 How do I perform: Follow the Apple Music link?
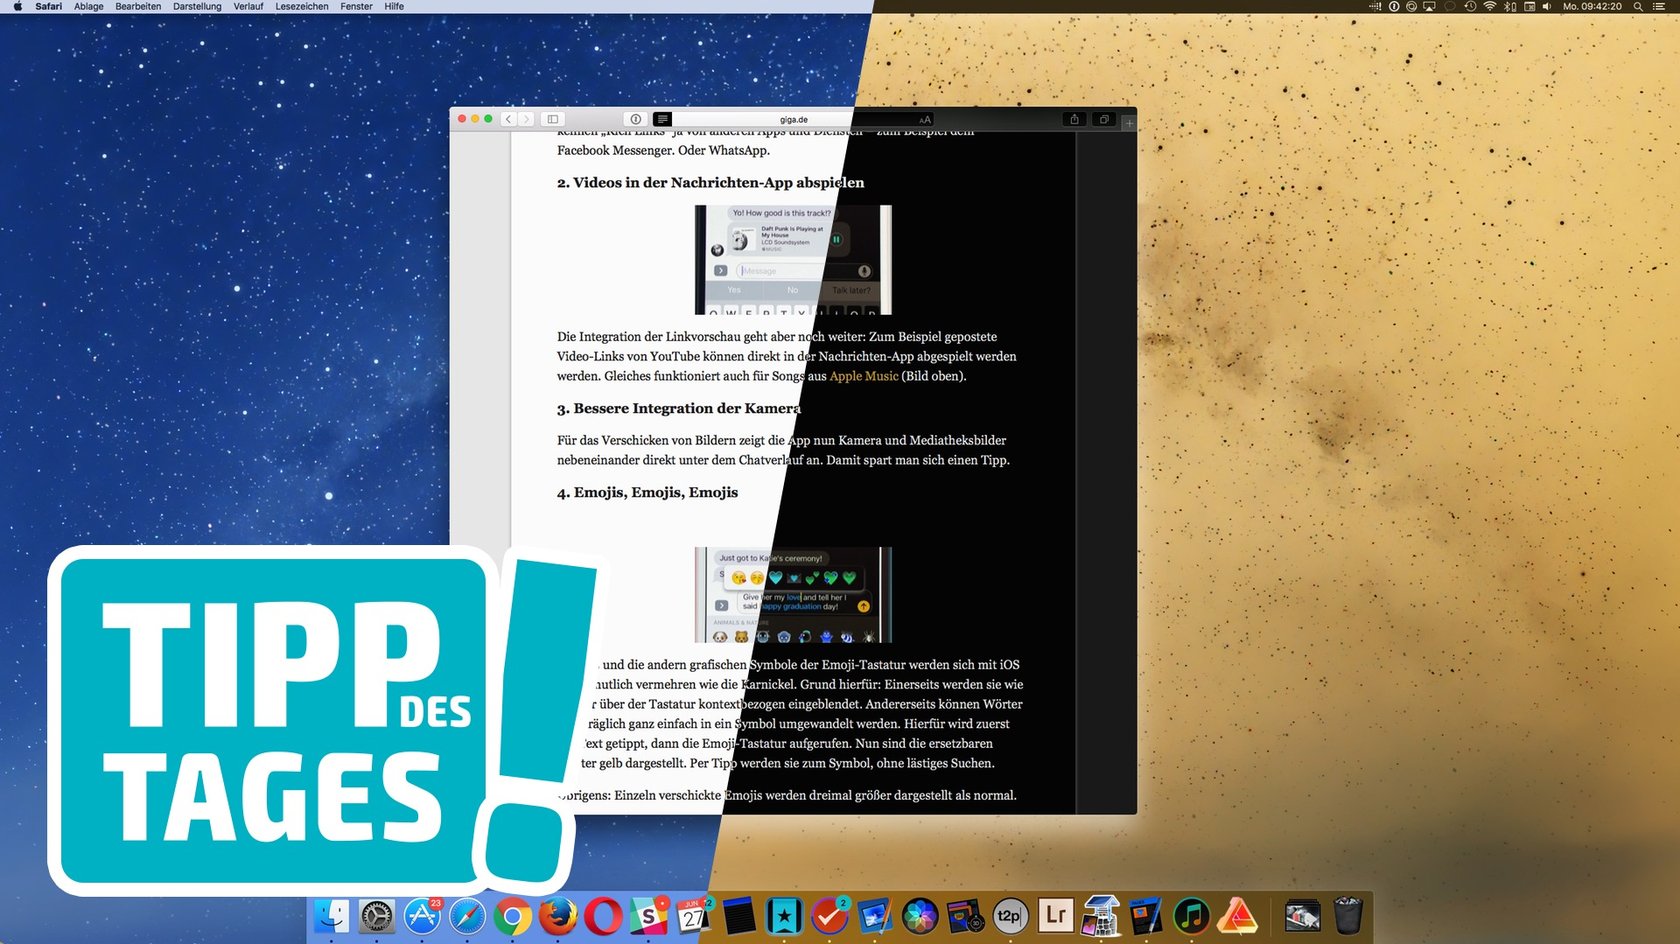(864, 376)
